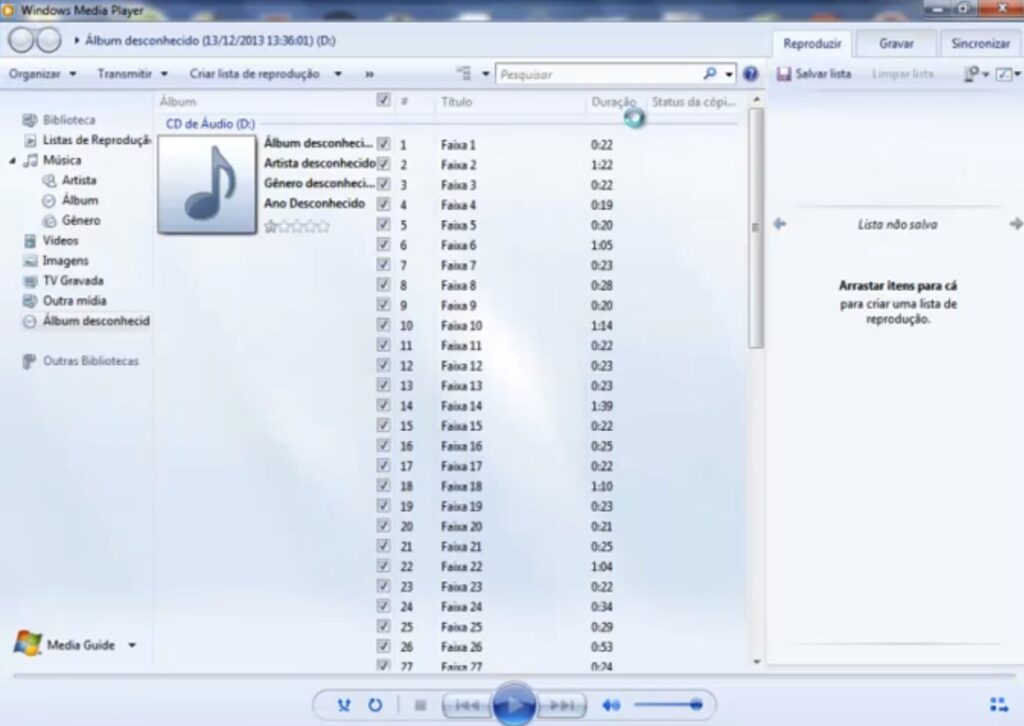1024x726 pixels.
Task: Click the volume slider
Action: pyautogui.click(x=667, y=705)
